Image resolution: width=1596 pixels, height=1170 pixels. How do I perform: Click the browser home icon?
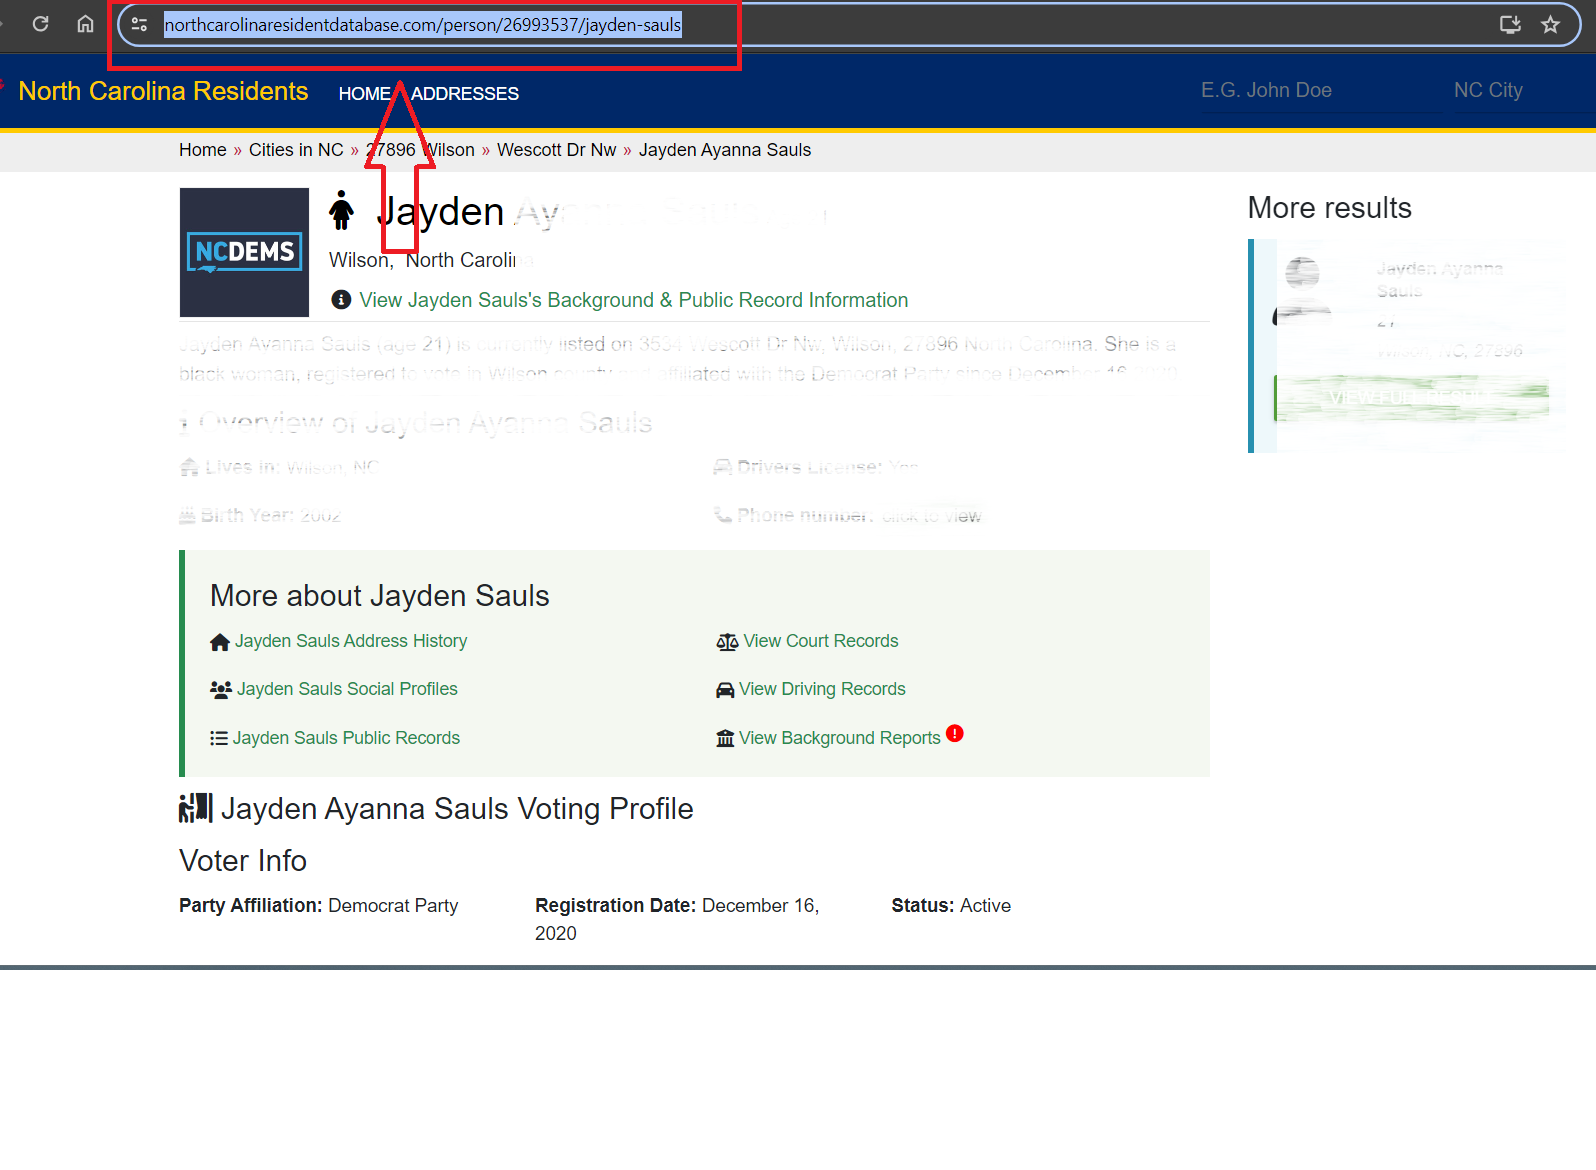pyautogui.click(x=86, y=24)
